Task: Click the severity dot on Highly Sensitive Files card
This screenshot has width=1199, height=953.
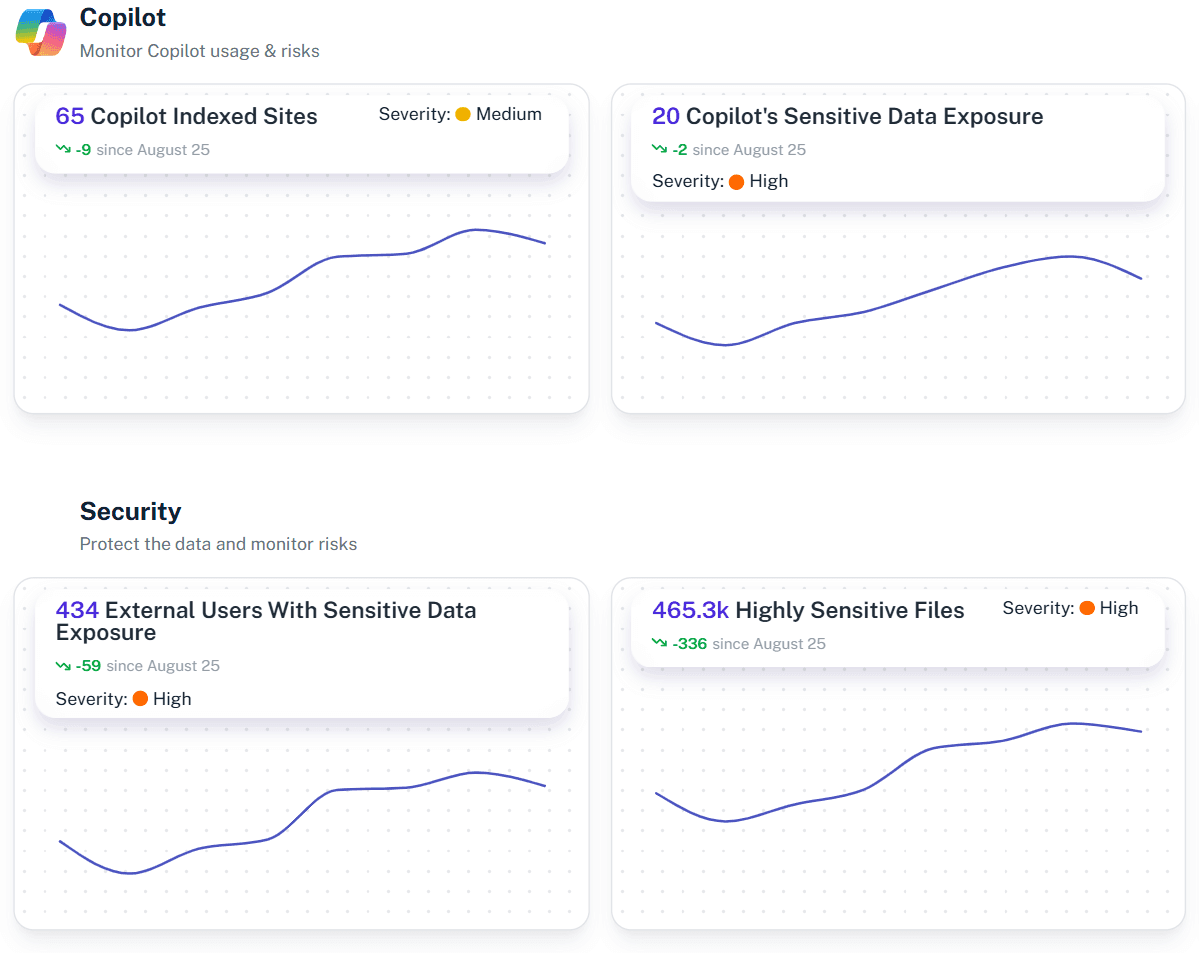Action: pos(1086,607)
